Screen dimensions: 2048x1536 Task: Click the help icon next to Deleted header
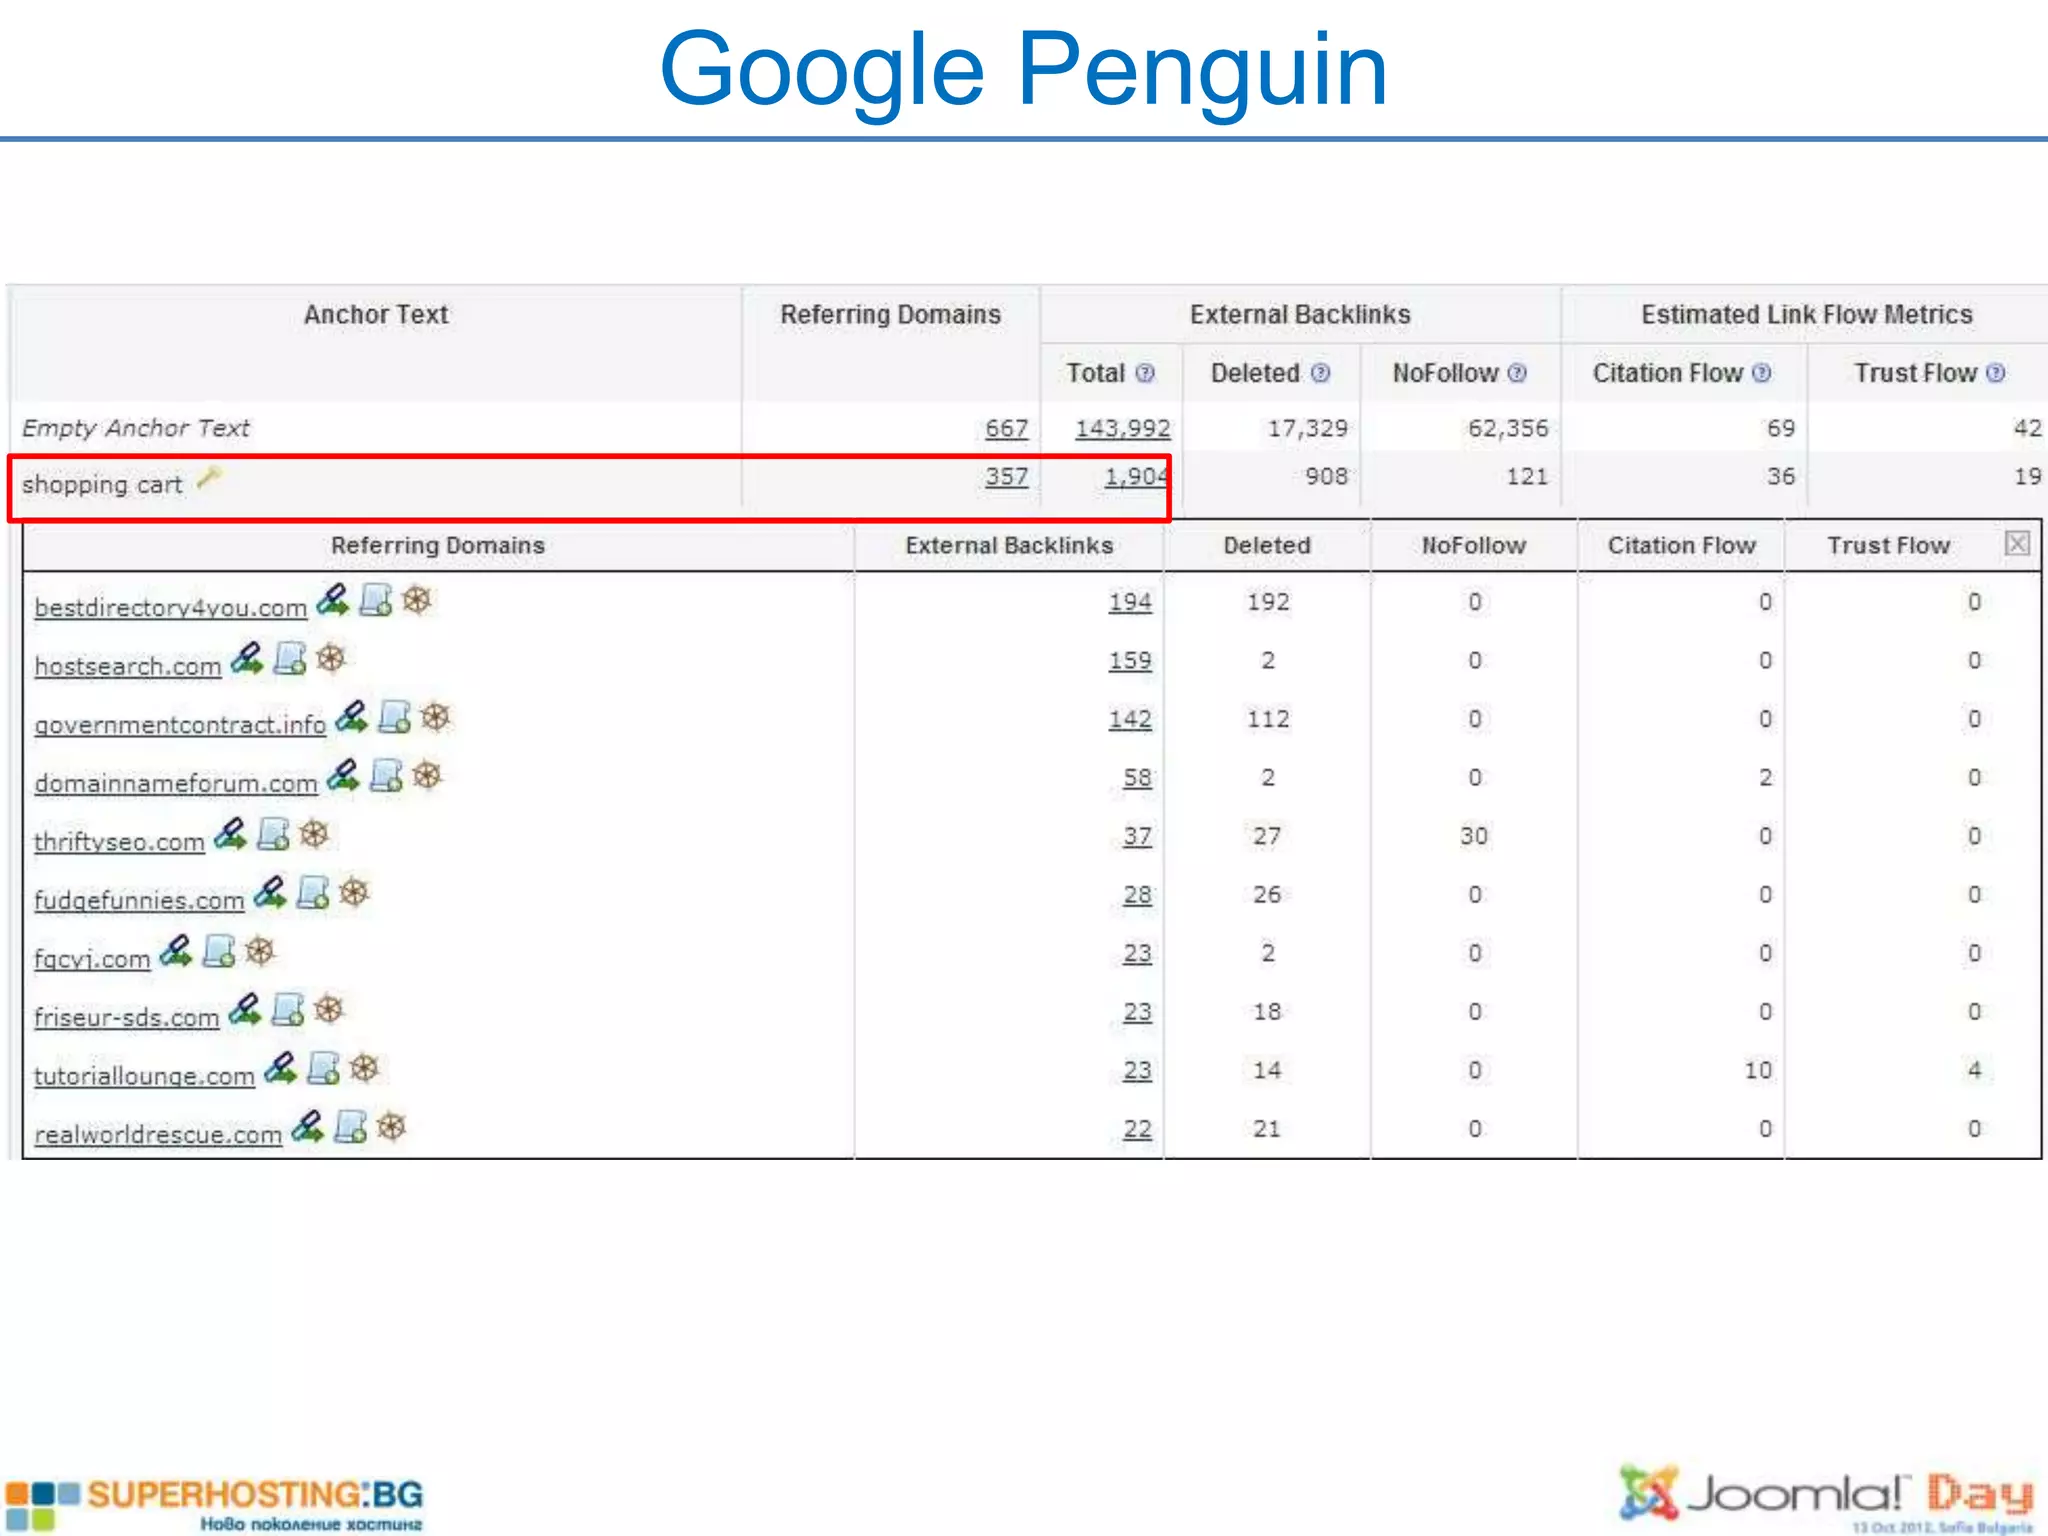coord(1321,373)
